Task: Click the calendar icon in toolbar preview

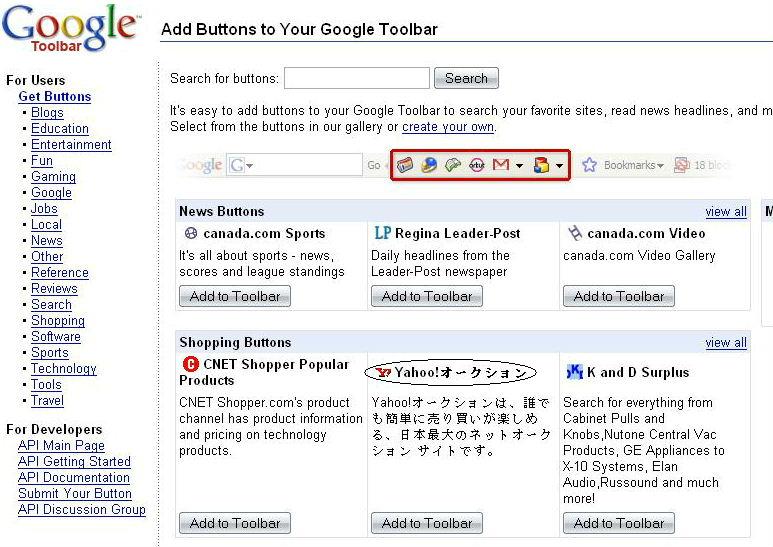Action: [405, 165]
